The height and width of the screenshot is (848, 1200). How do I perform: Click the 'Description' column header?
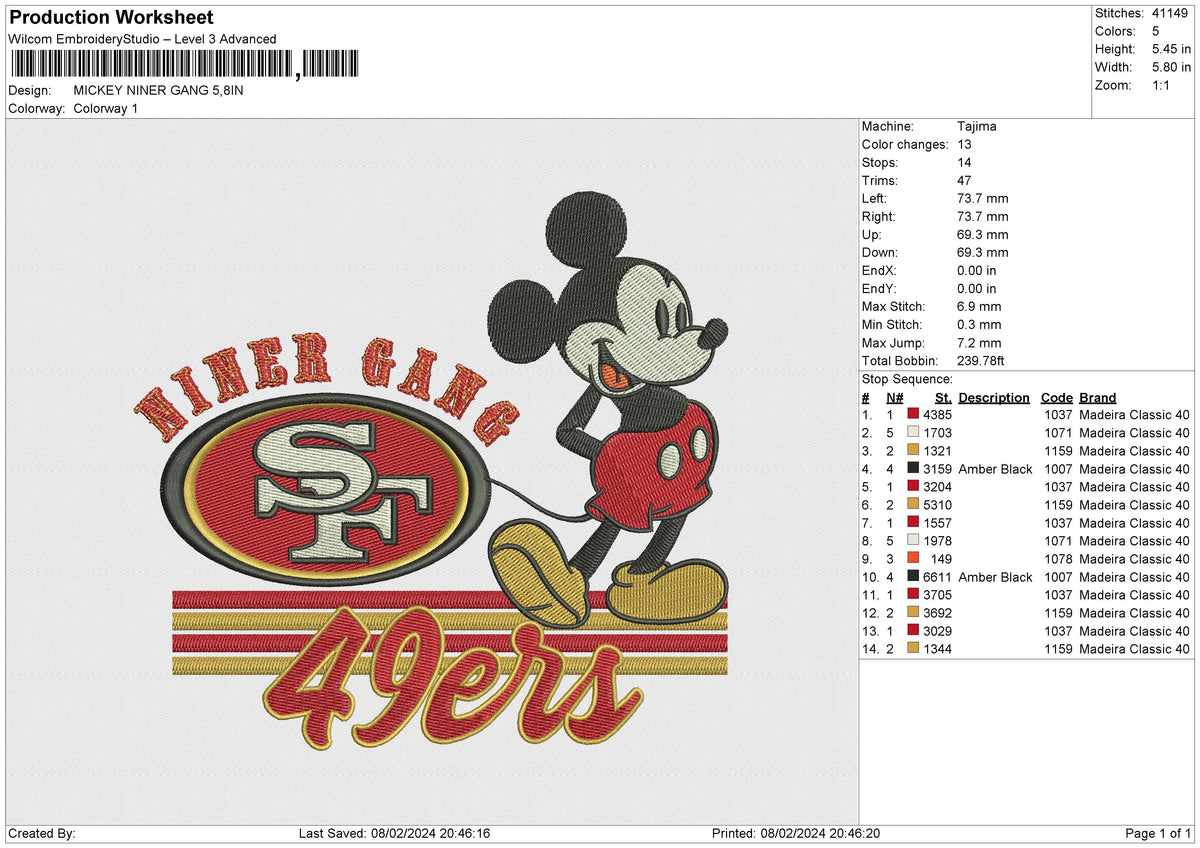click(993, 397)
